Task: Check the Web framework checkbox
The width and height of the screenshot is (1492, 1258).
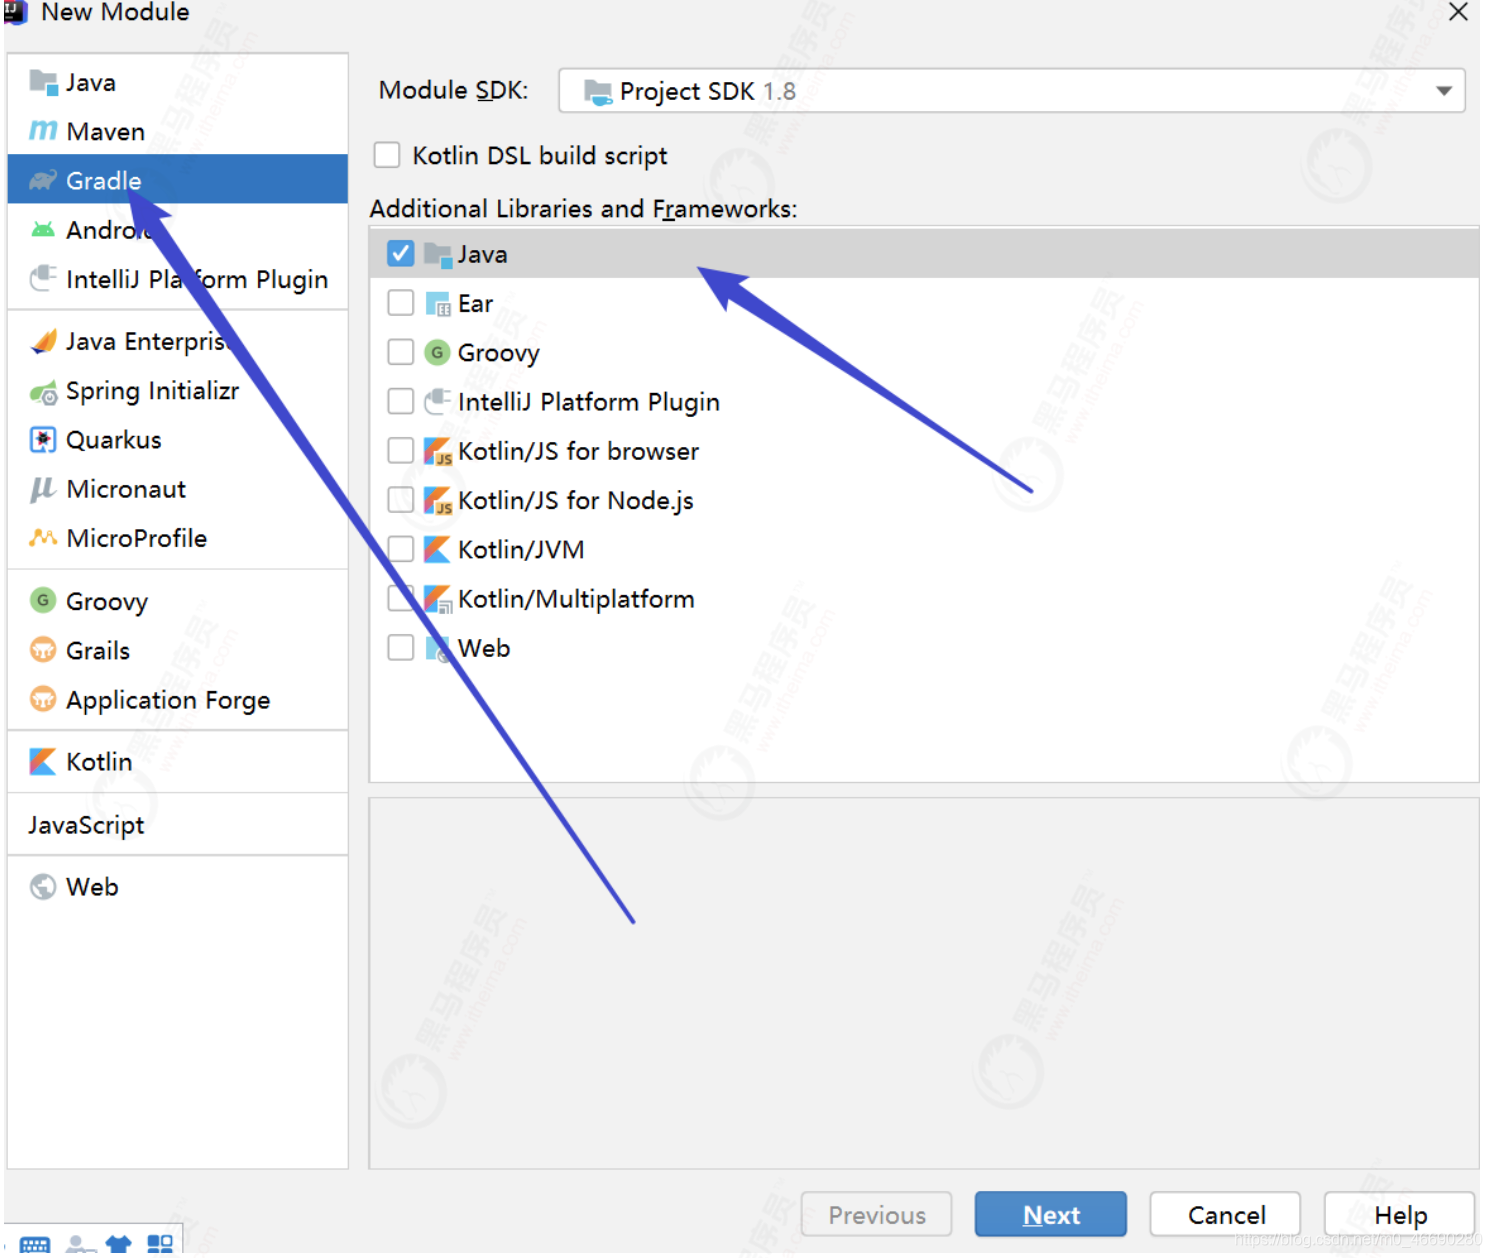Action: pos(401,648)
